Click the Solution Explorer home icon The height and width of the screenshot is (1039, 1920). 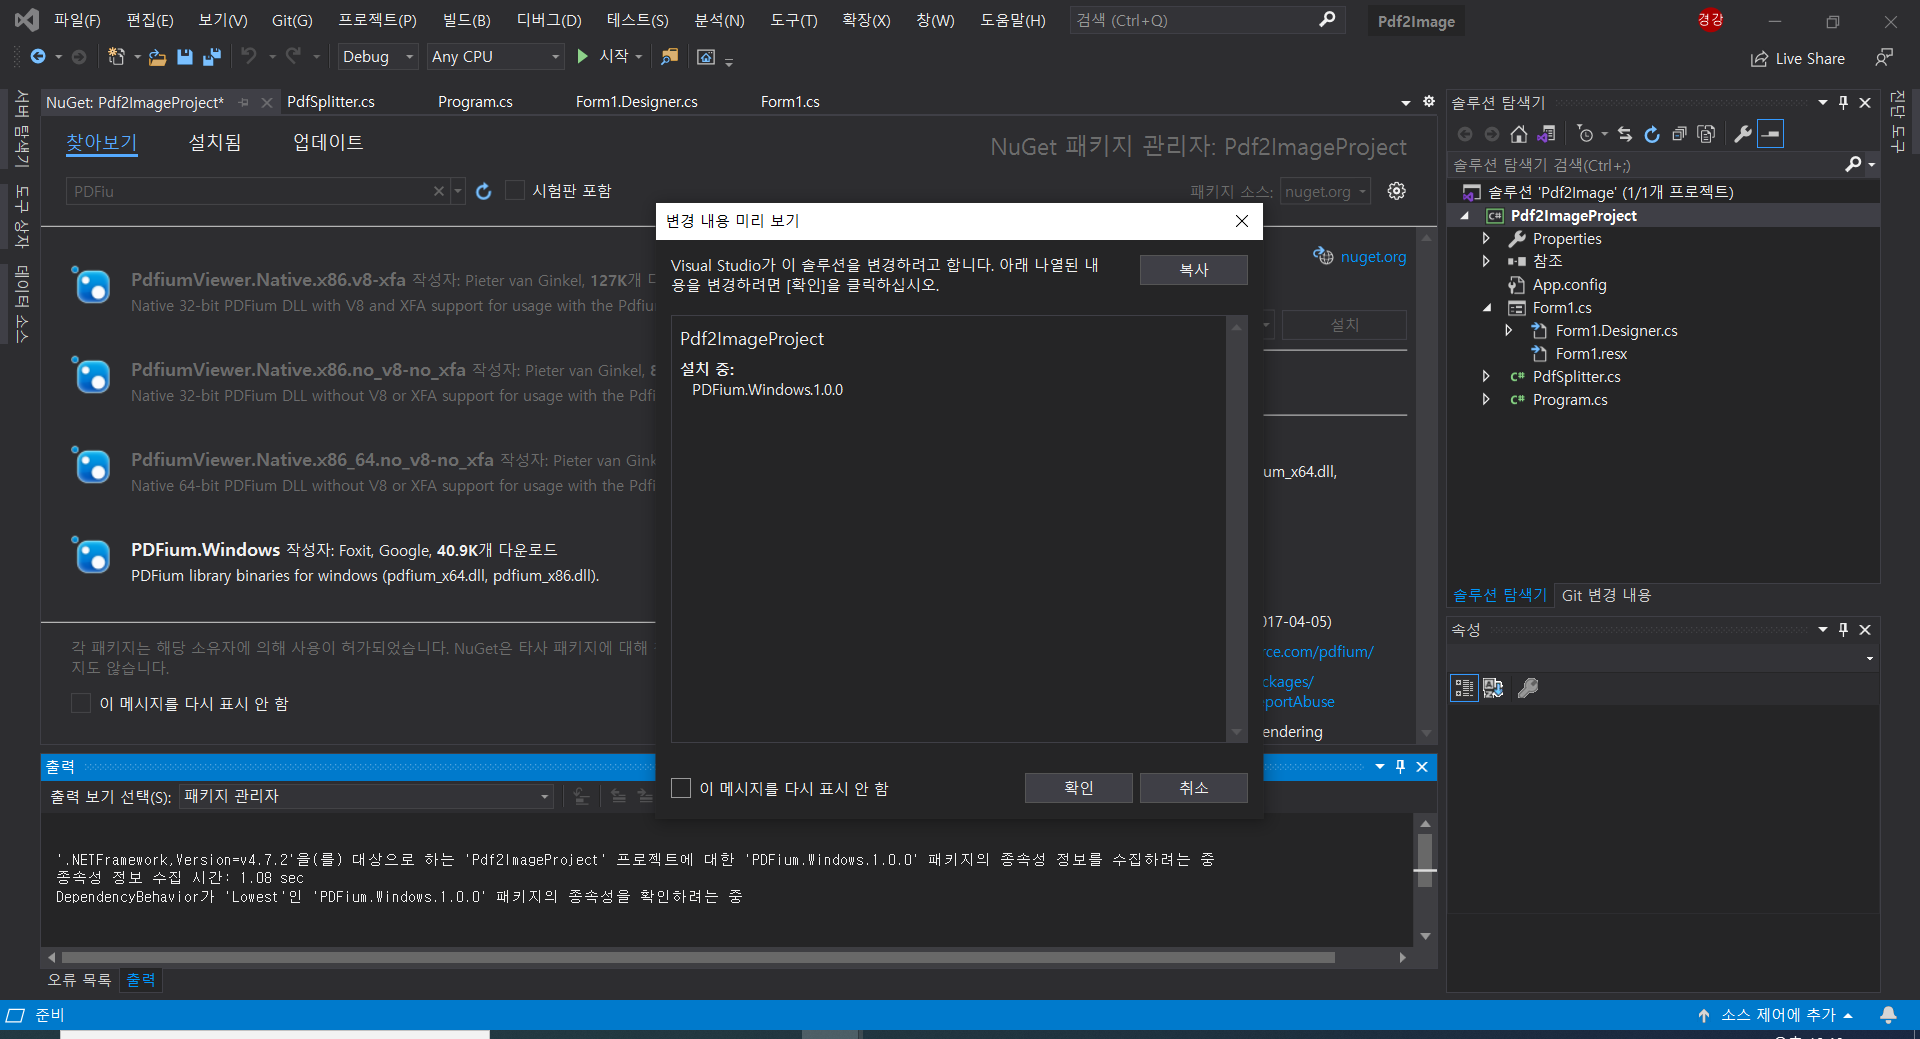(1519, 134)
